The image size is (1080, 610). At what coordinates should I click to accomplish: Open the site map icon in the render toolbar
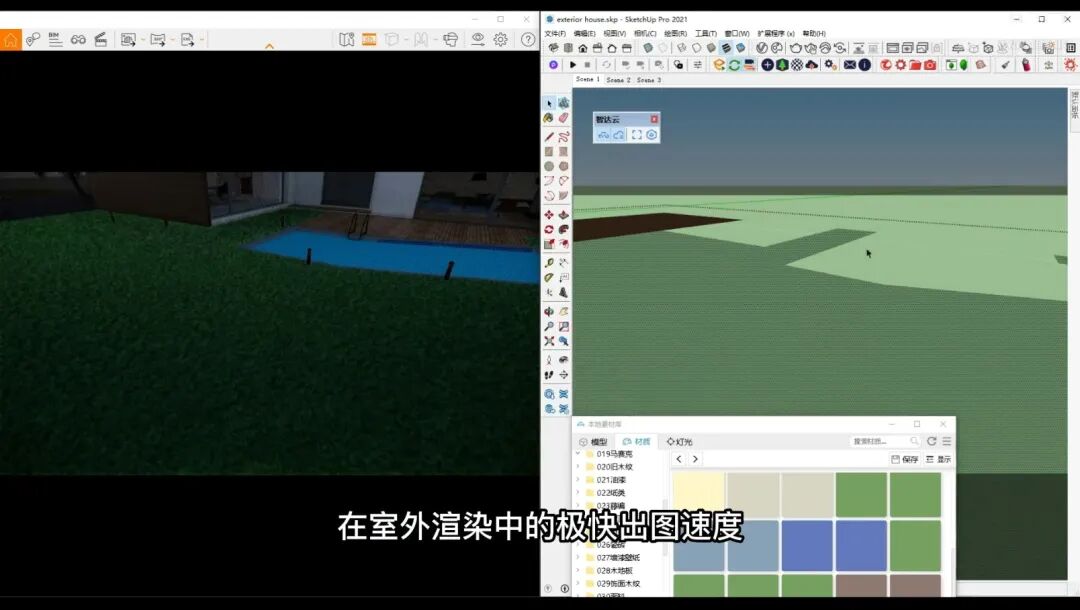(x=346, y=40)
